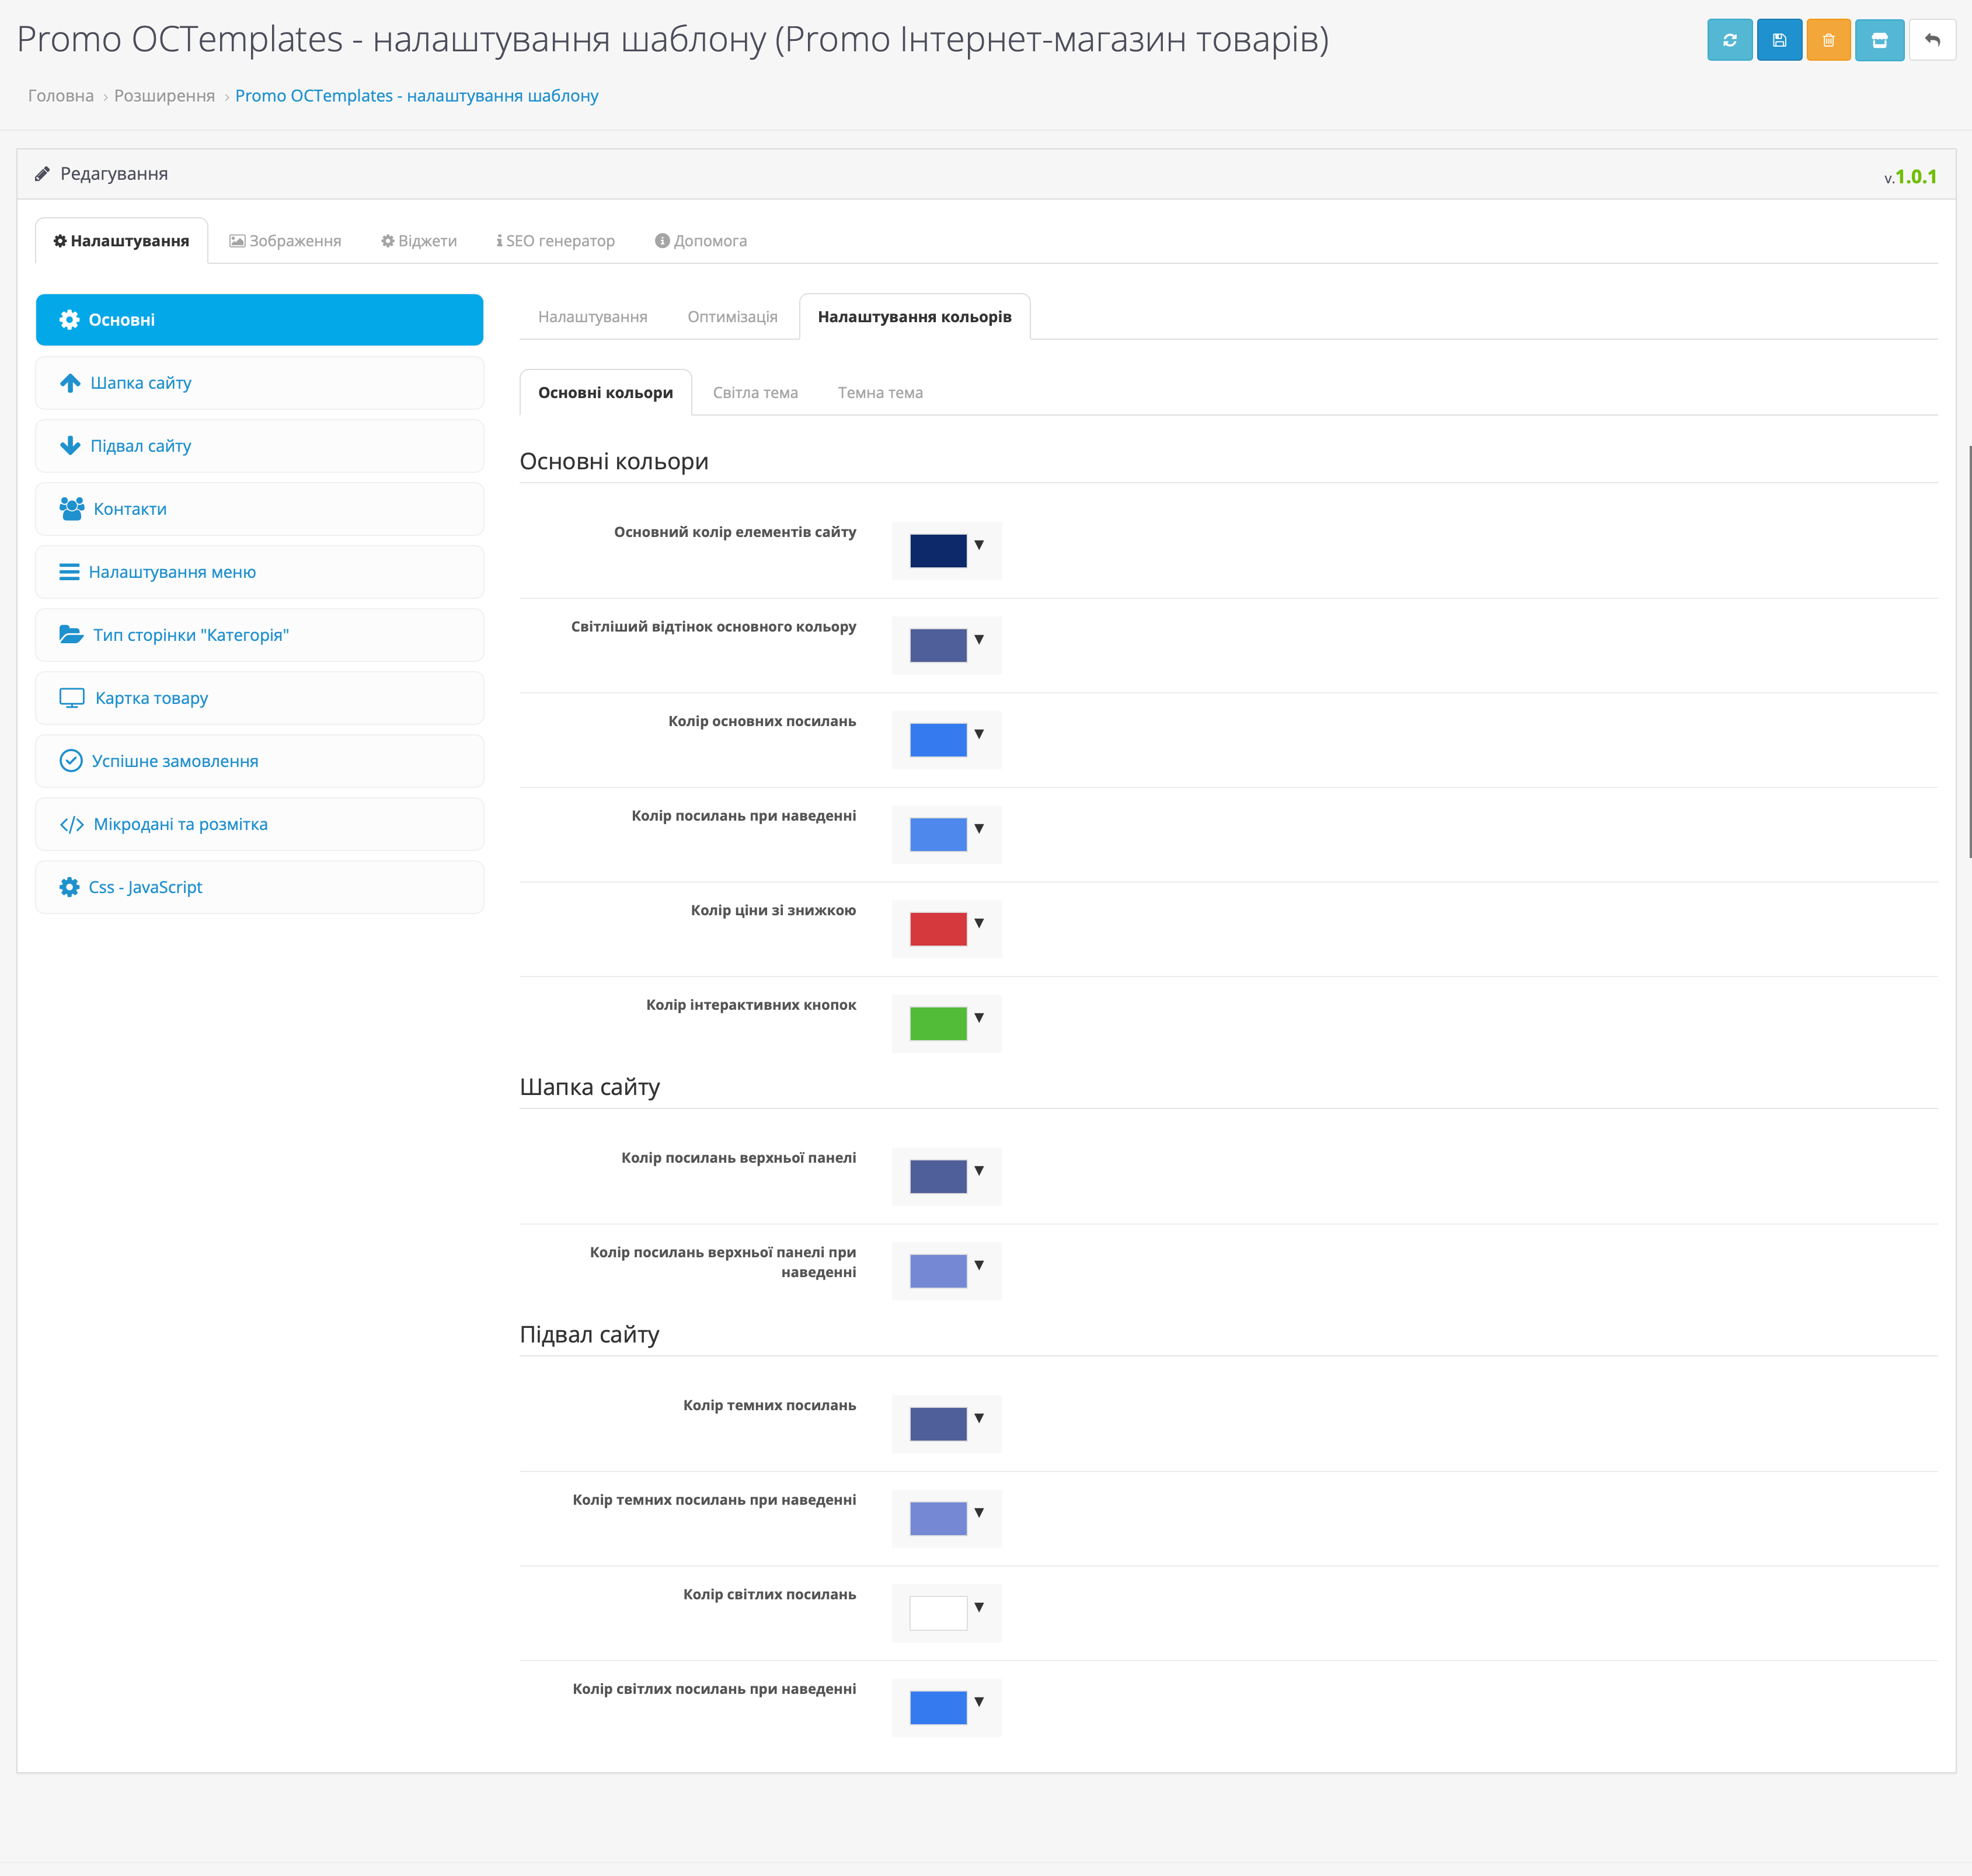Screen dimensions: 1972x1876
Task: Click the orange trash delete button
Action: pyautogui.click(x=1828, y=40)
